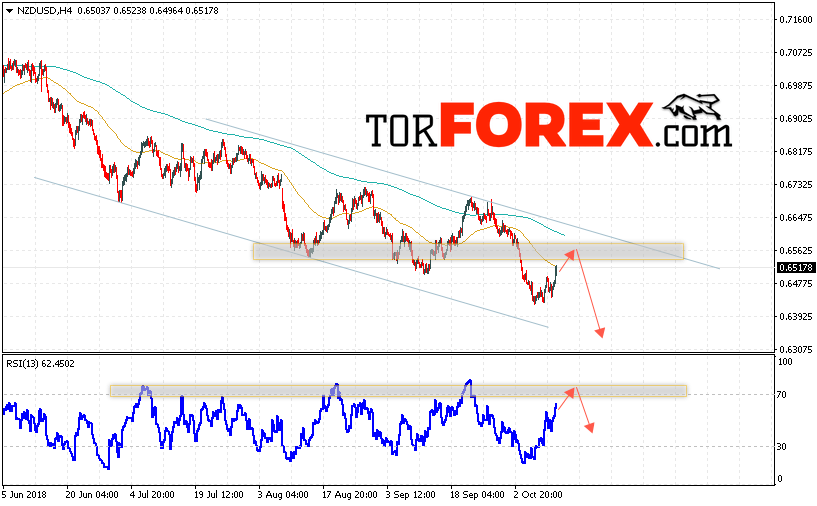Select the RSI 70 level label
This screenshot has width=817, height=506.
tap(782, 395)
